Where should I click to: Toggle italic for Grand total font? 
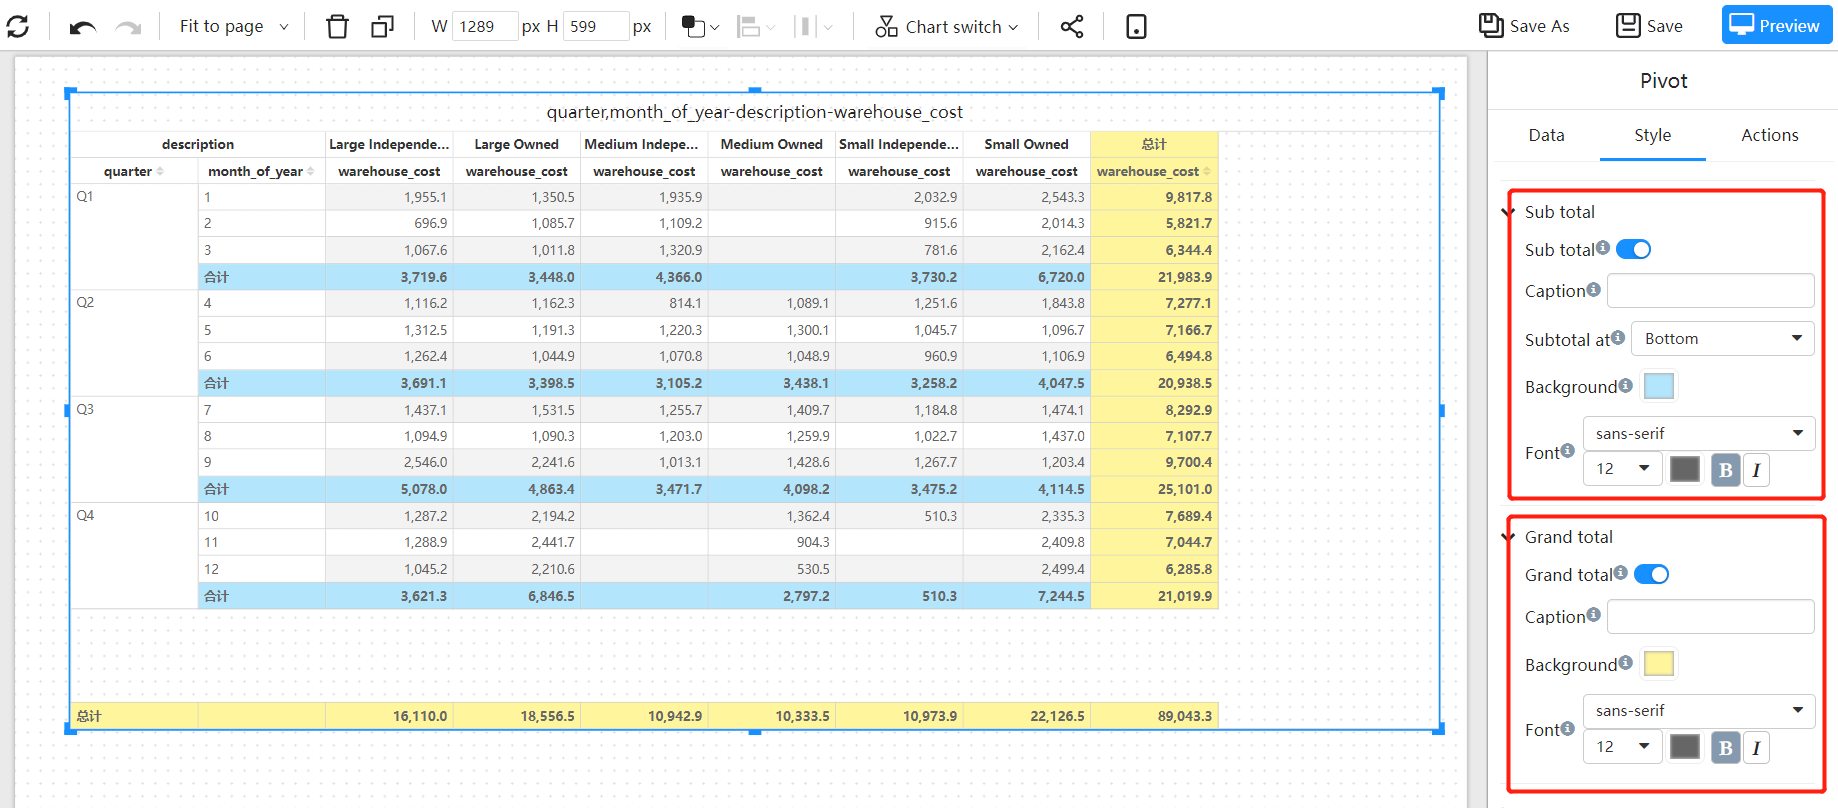1756,748
